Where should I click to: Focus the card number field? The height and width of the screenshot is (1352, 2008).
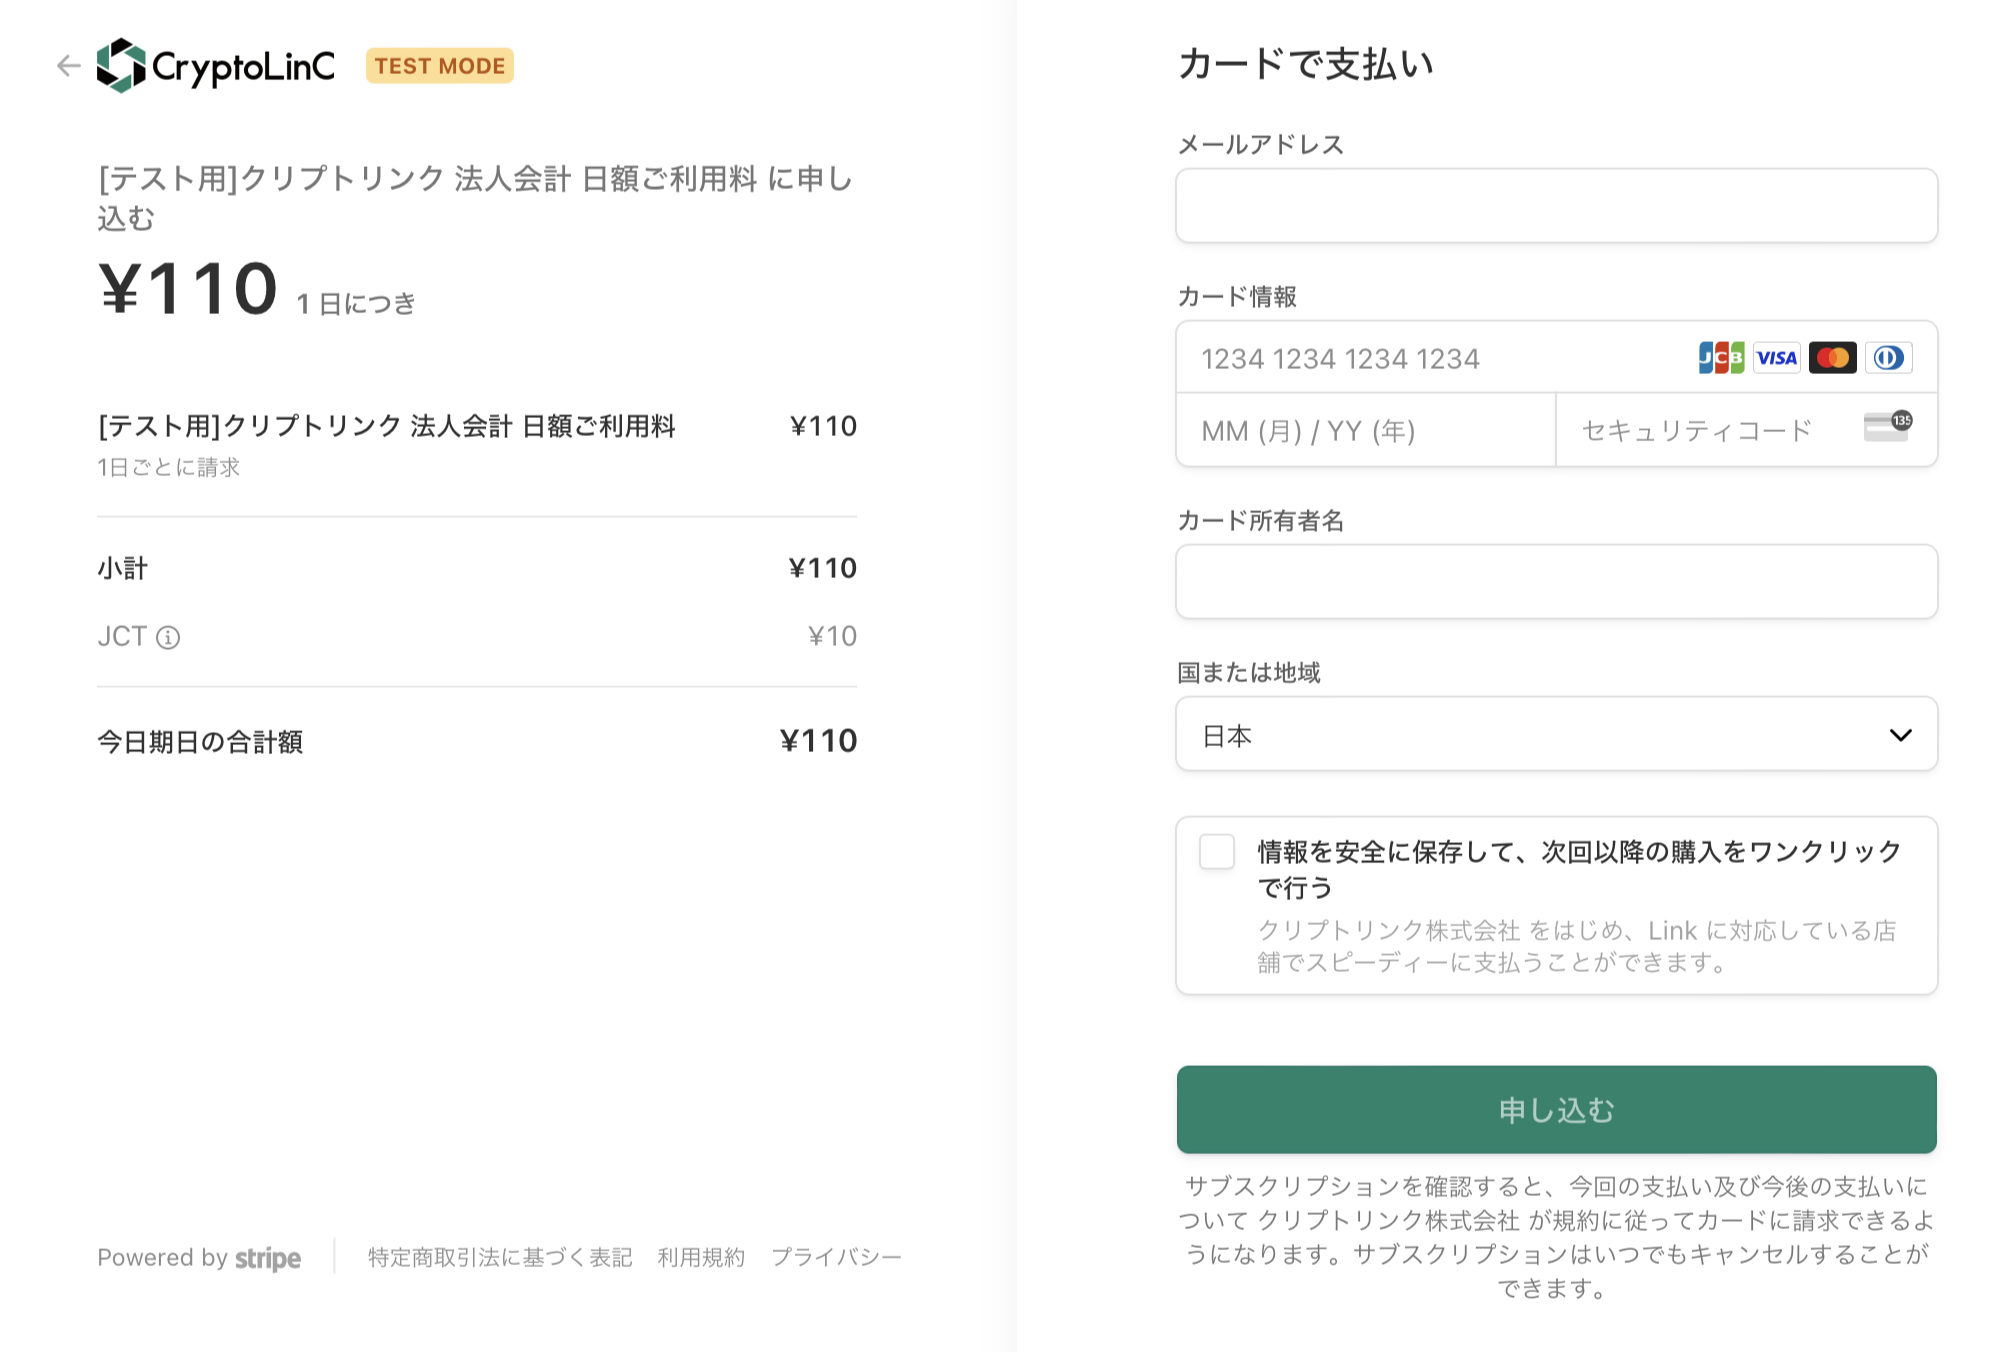pos(1557,358)
